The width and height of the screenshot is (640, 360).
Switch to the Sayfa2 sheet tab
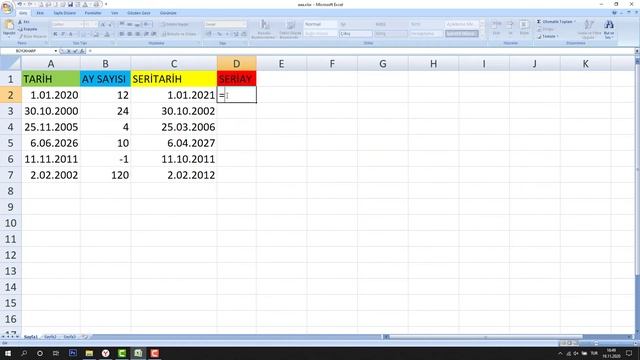50,337
